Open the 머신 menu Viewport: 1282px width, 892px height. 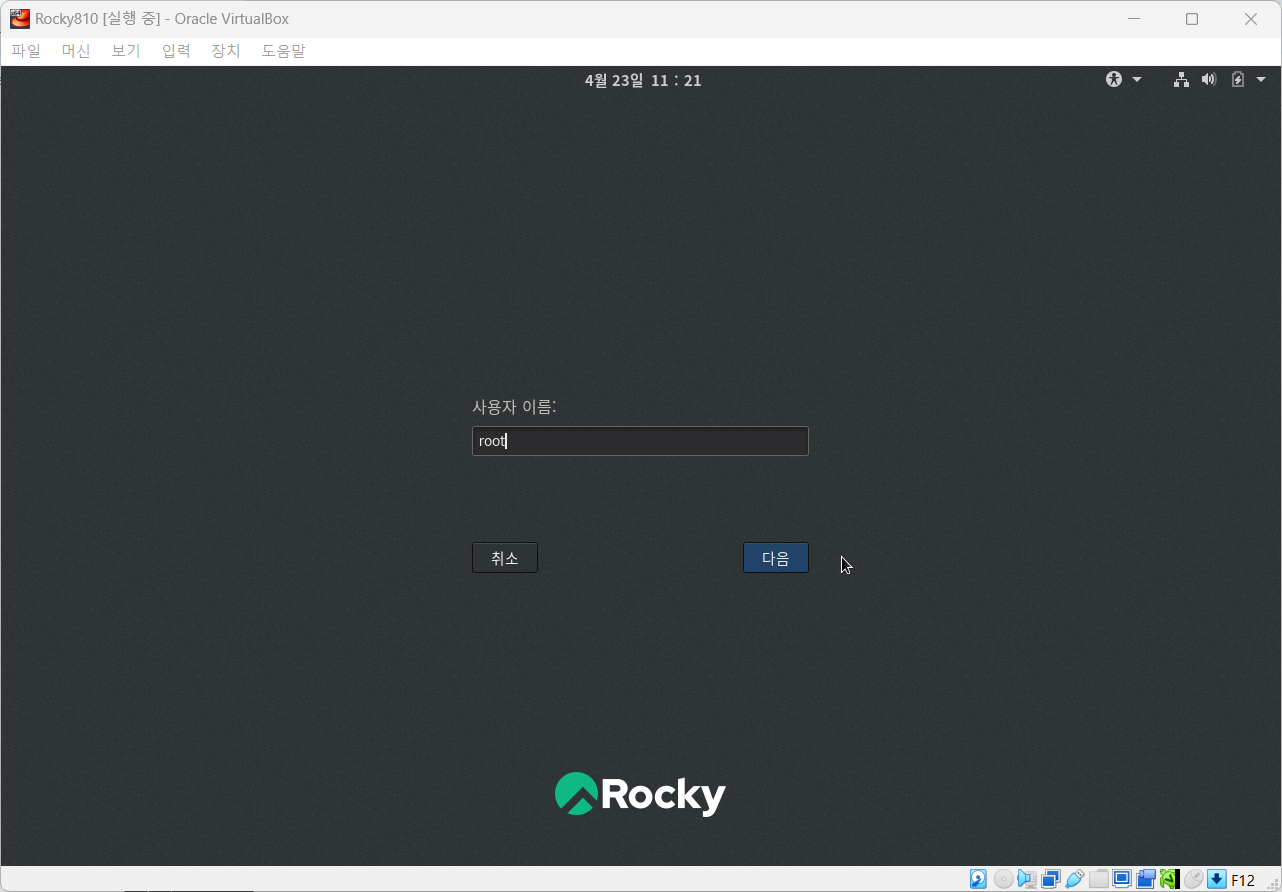tap(76, 51)
